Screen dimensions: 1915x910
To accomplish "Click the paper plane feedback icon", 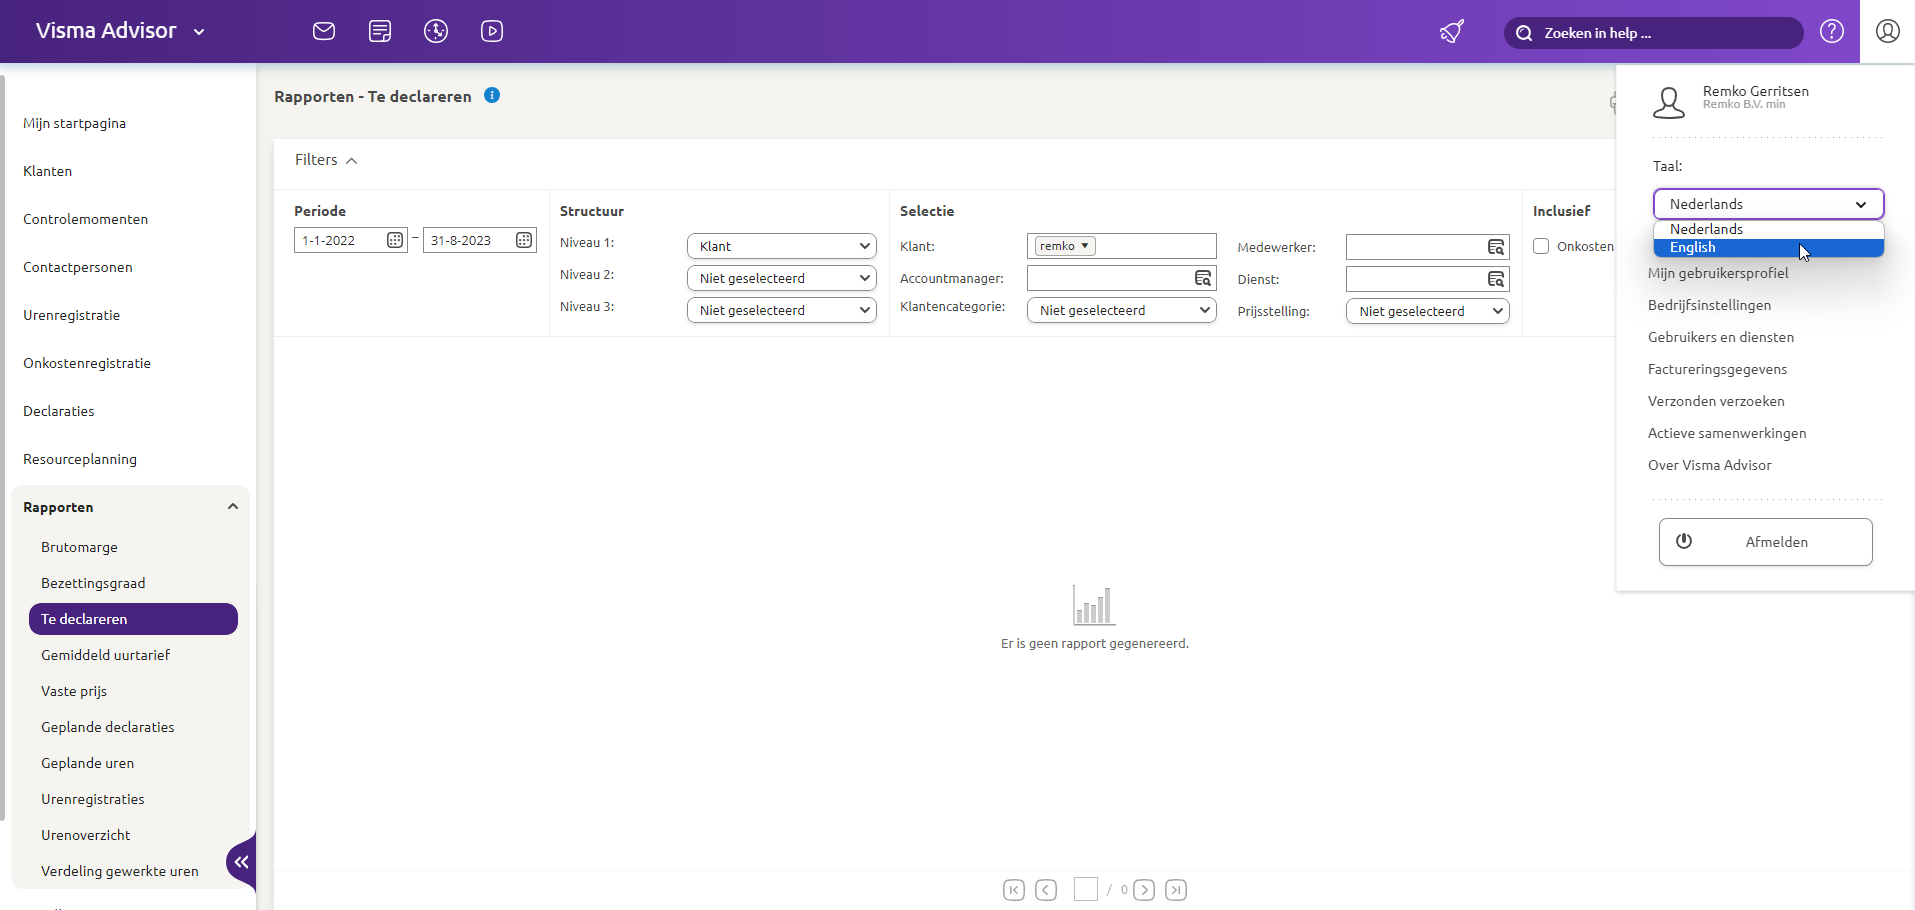I will point(1451,31).
